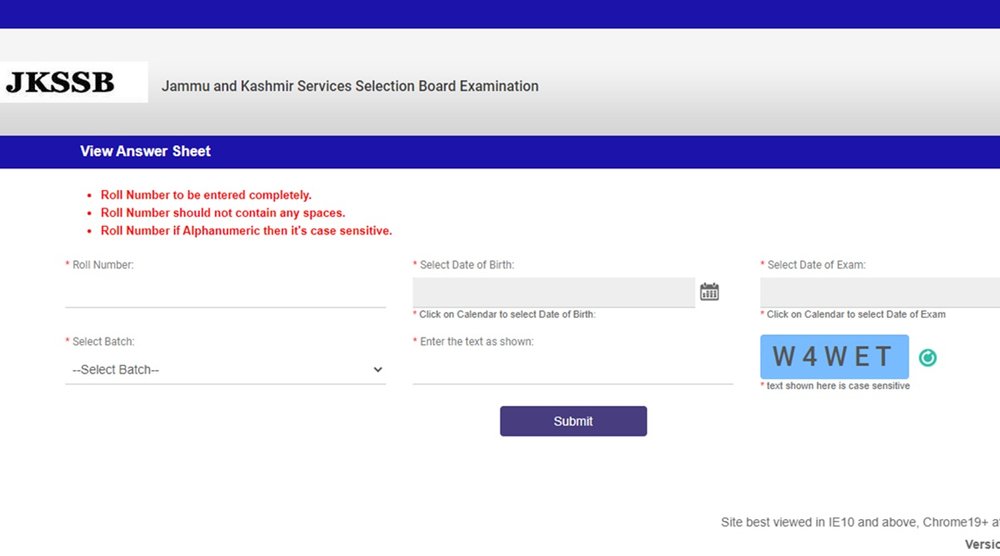Screen dimensions: 1000x556
Task: Click the 'text shown here is case sensitive' note
Action: pos(838,386)
